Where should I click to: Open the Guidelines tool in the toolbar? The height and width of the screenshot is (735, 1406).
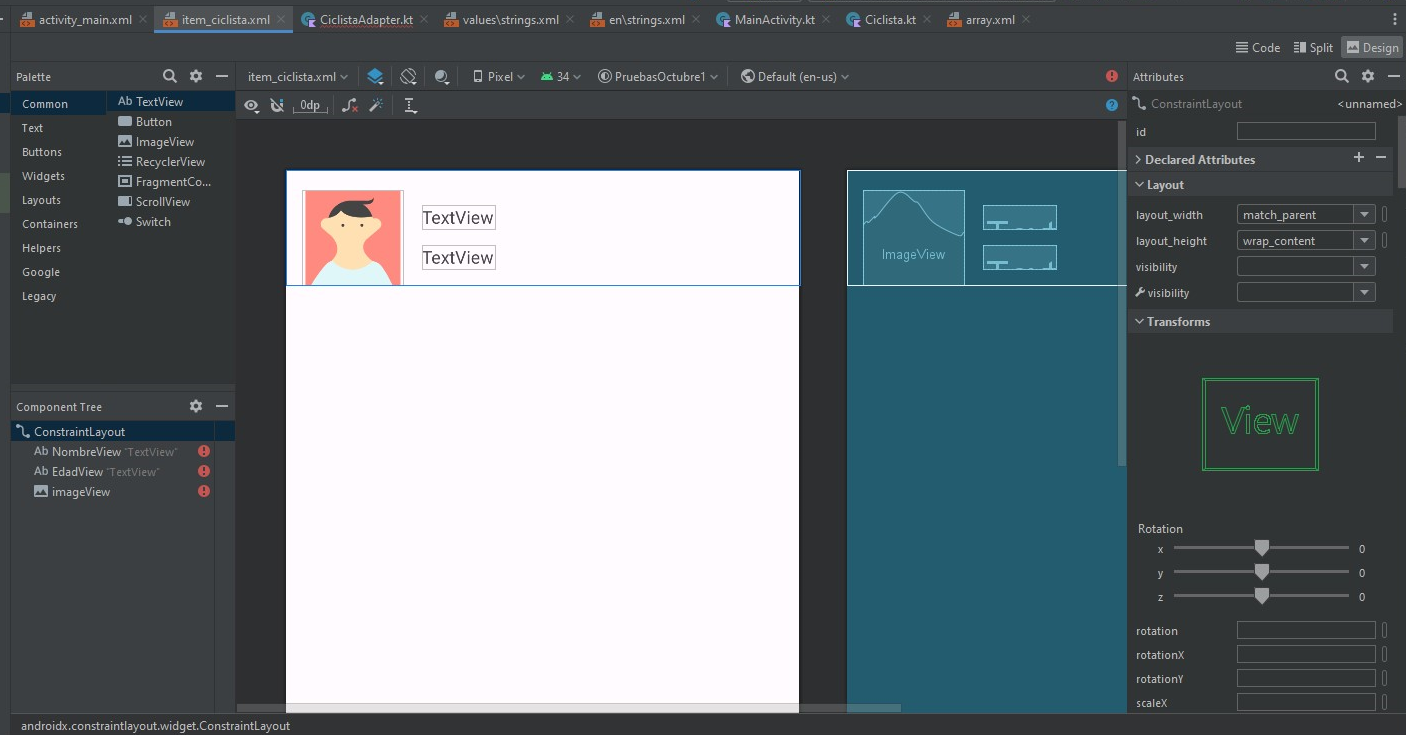[410, 105]
